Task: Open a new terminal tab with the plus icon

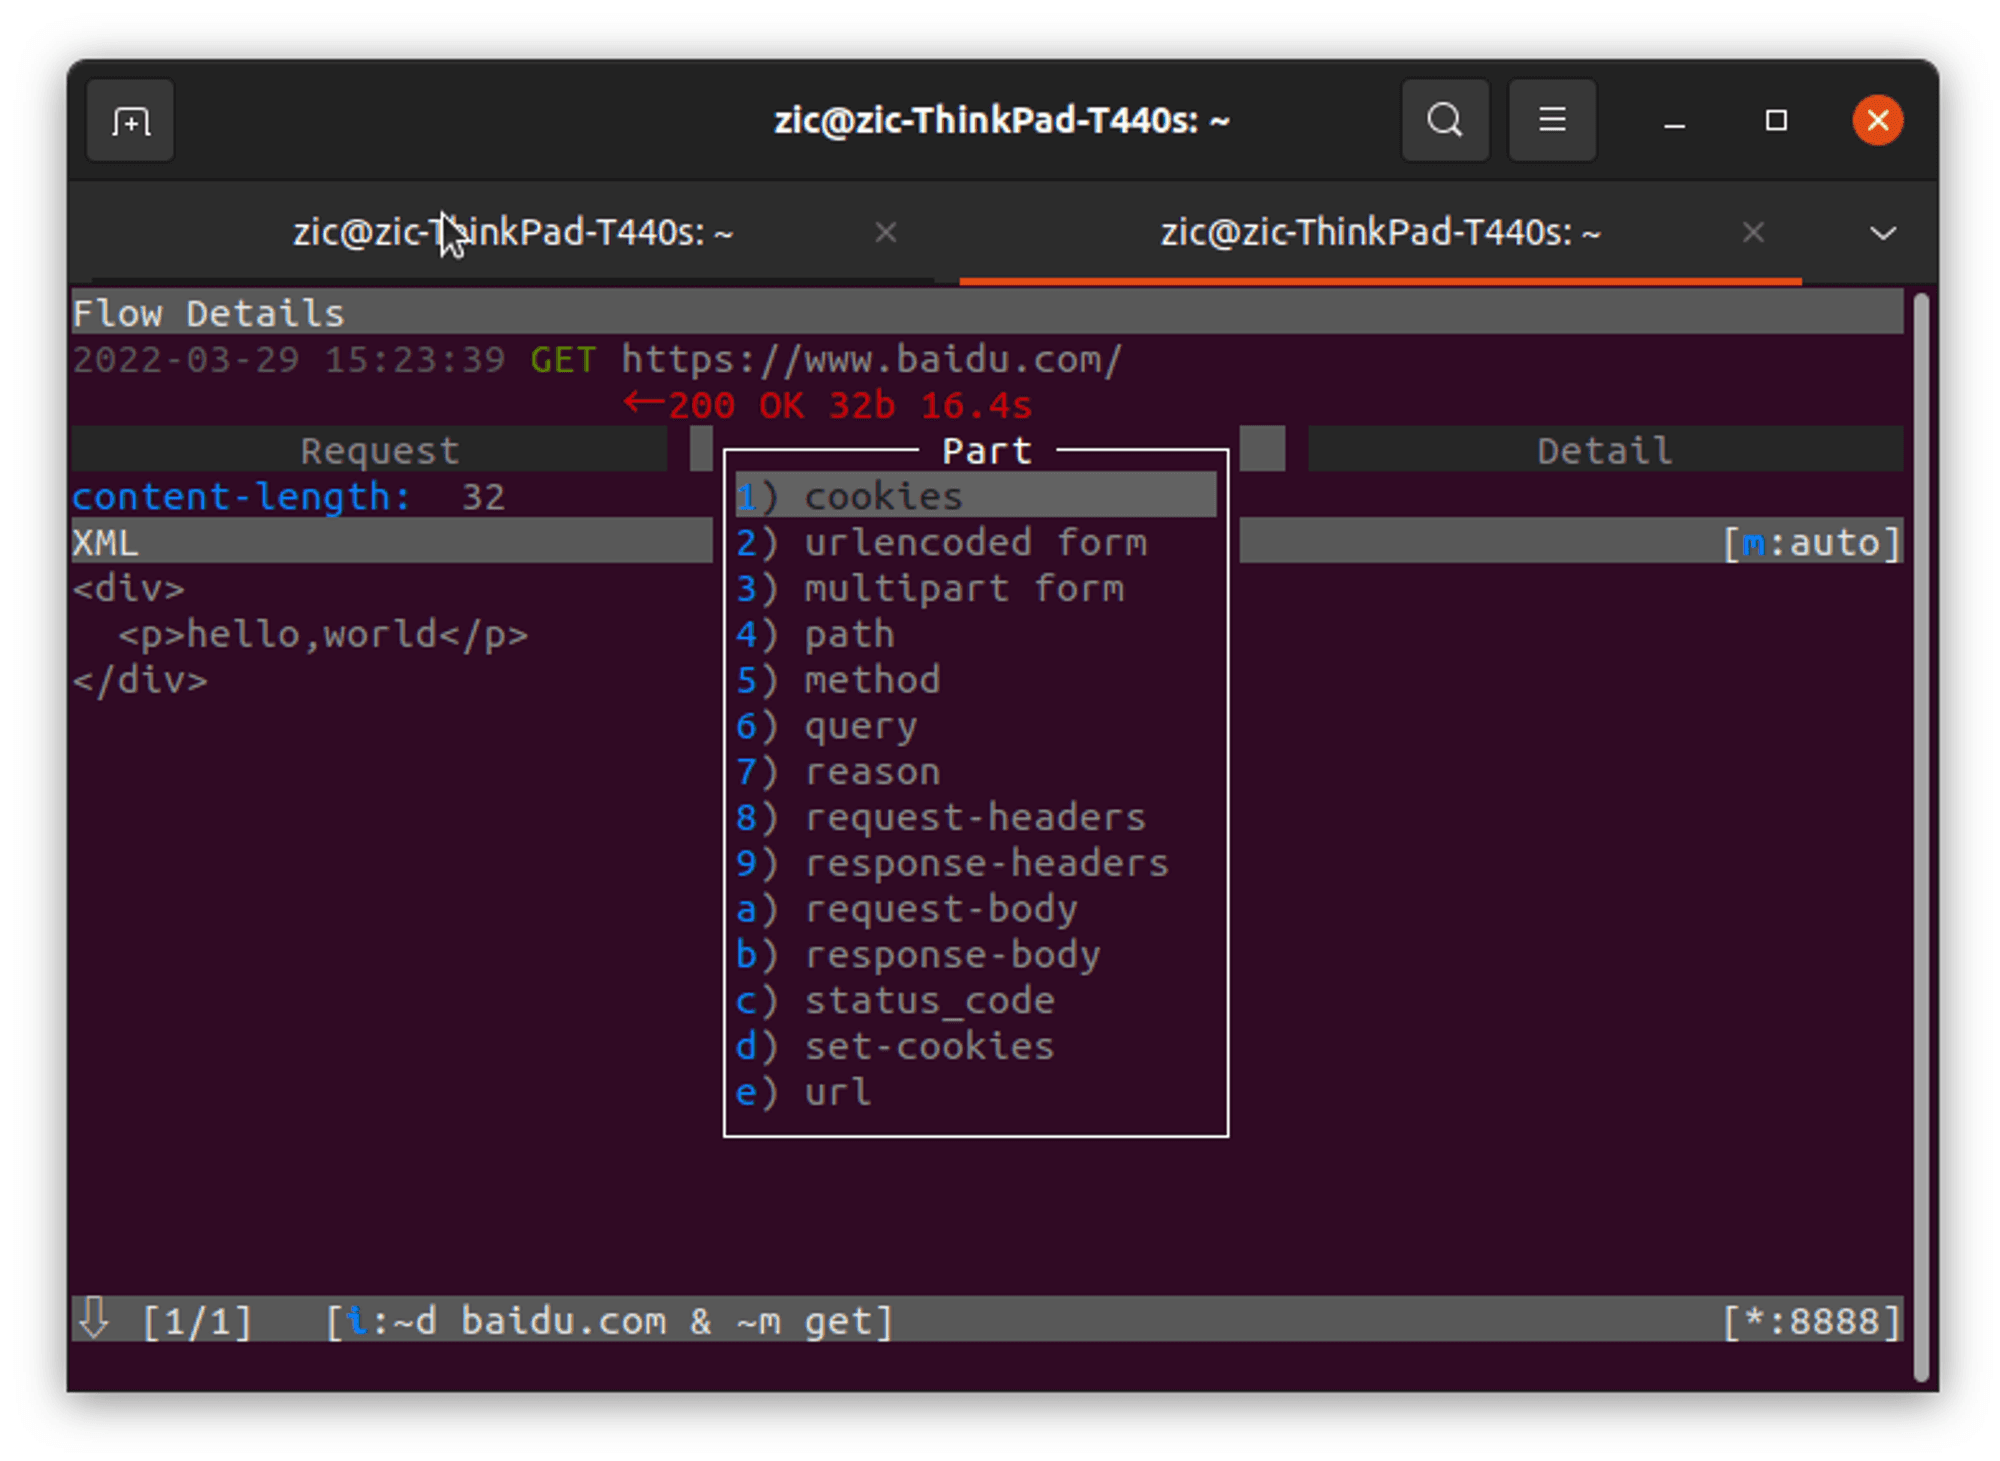Action: tap(131, 121)
